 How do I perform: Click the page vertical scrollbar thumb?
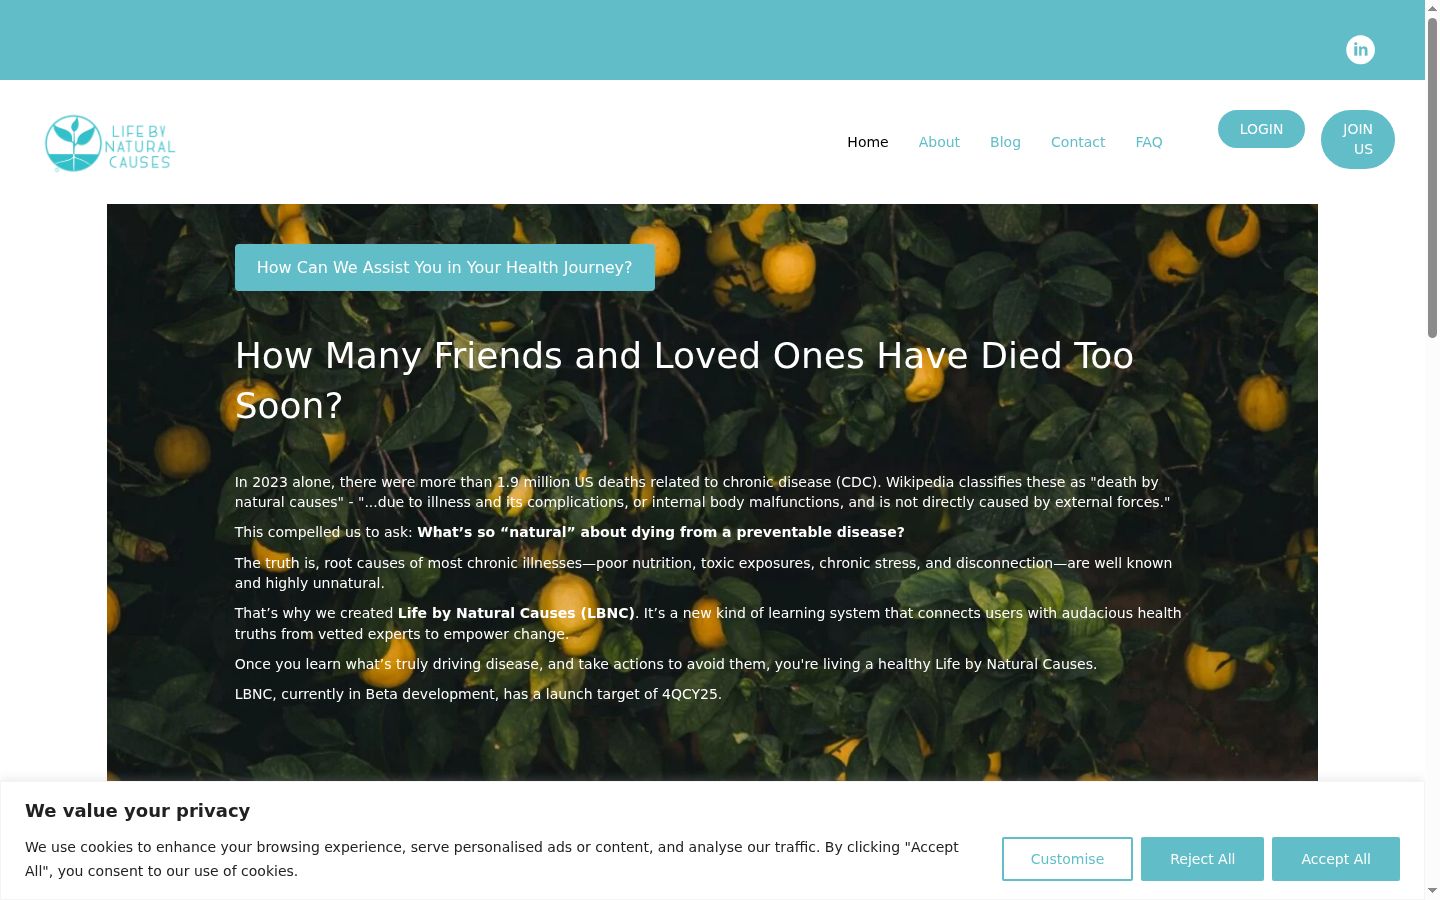1432,178
